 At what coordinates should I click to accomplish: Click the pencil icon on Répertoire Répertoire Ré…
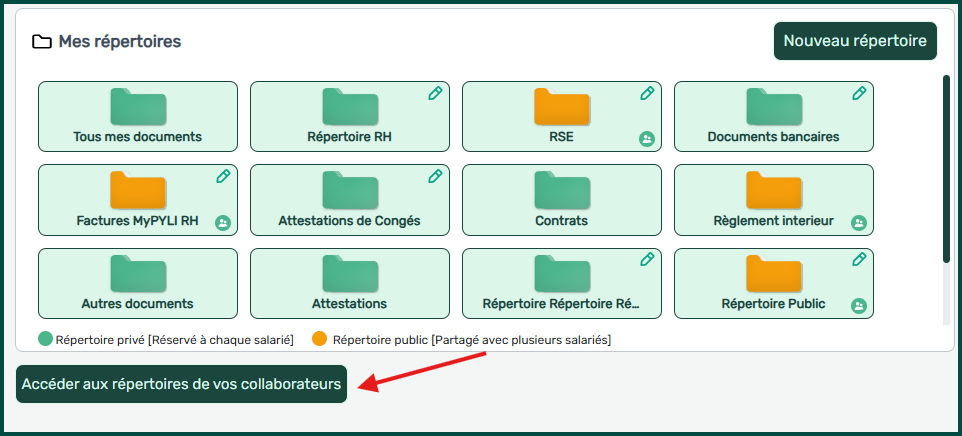click(x=647, y=260)
